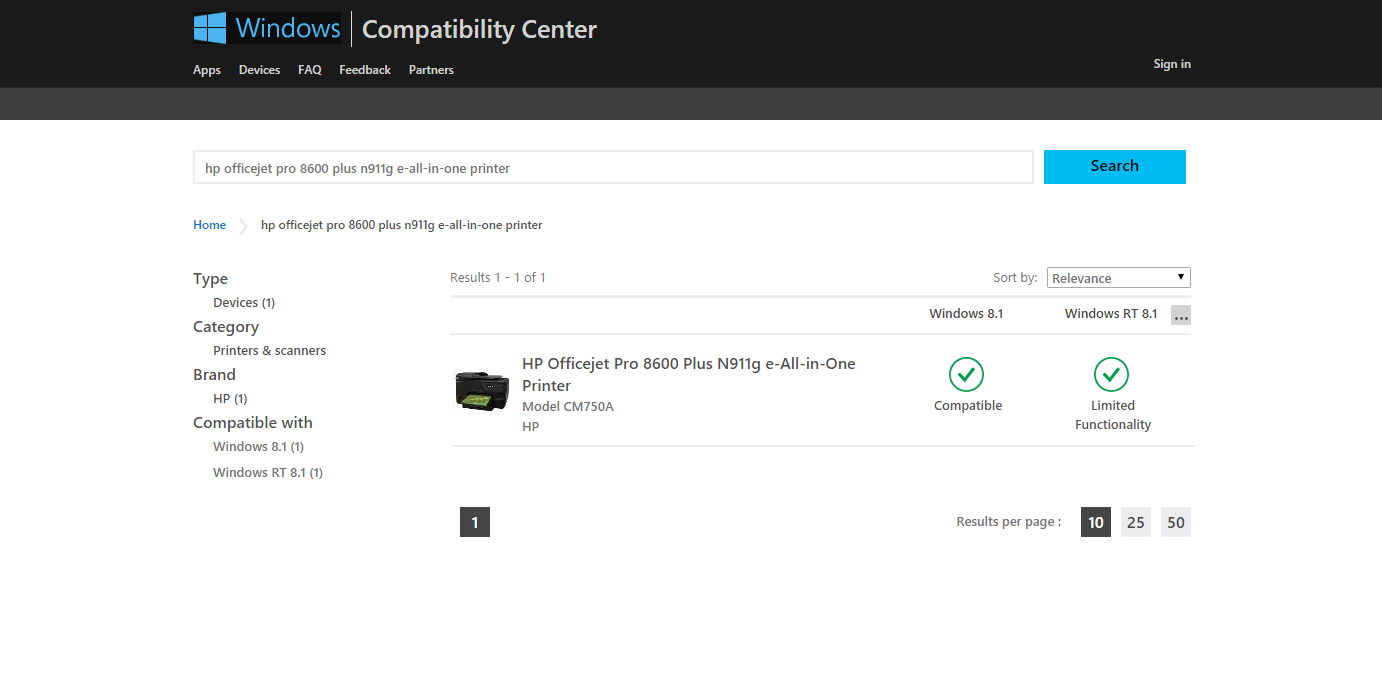Show 10 results per page
The width and height of the screenshot is (1382, 691).
coord(1096,522)
